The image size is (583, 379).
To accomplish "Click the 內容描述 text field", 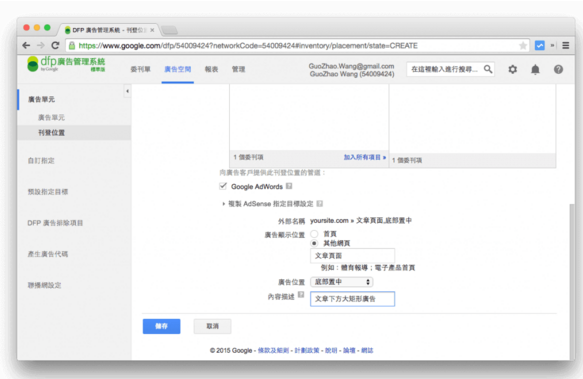I will coord(352,299).
